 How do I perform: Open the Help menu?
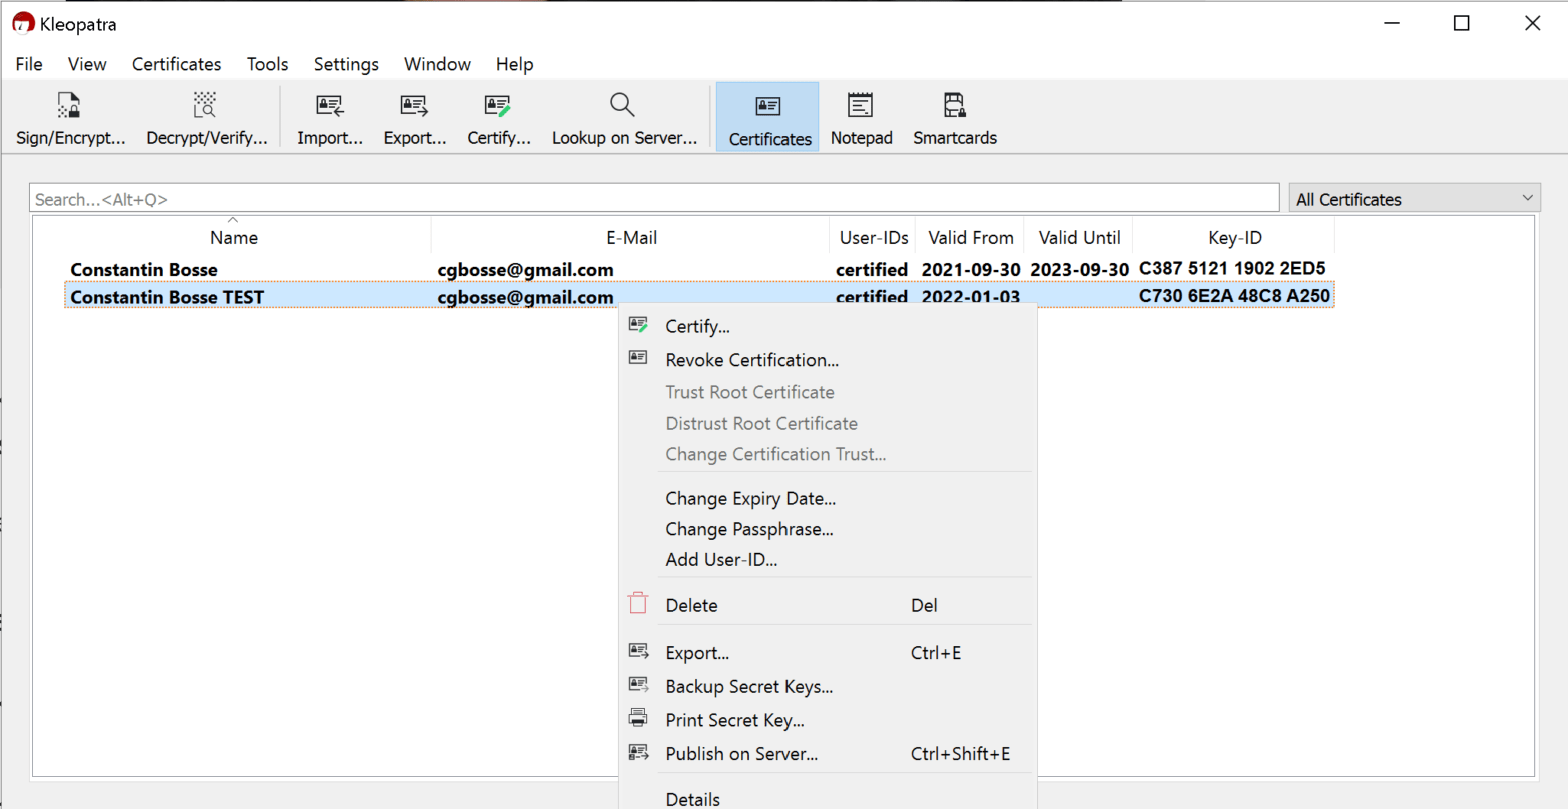(514, 64)
